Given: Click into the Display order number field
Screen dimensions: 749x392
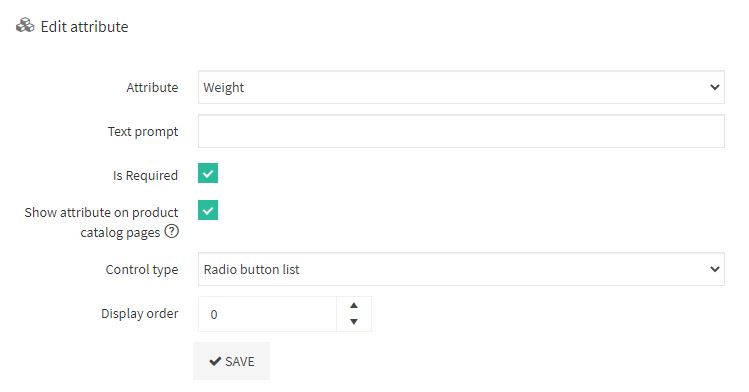Looking at the screenshot, I should pos(268,314).
